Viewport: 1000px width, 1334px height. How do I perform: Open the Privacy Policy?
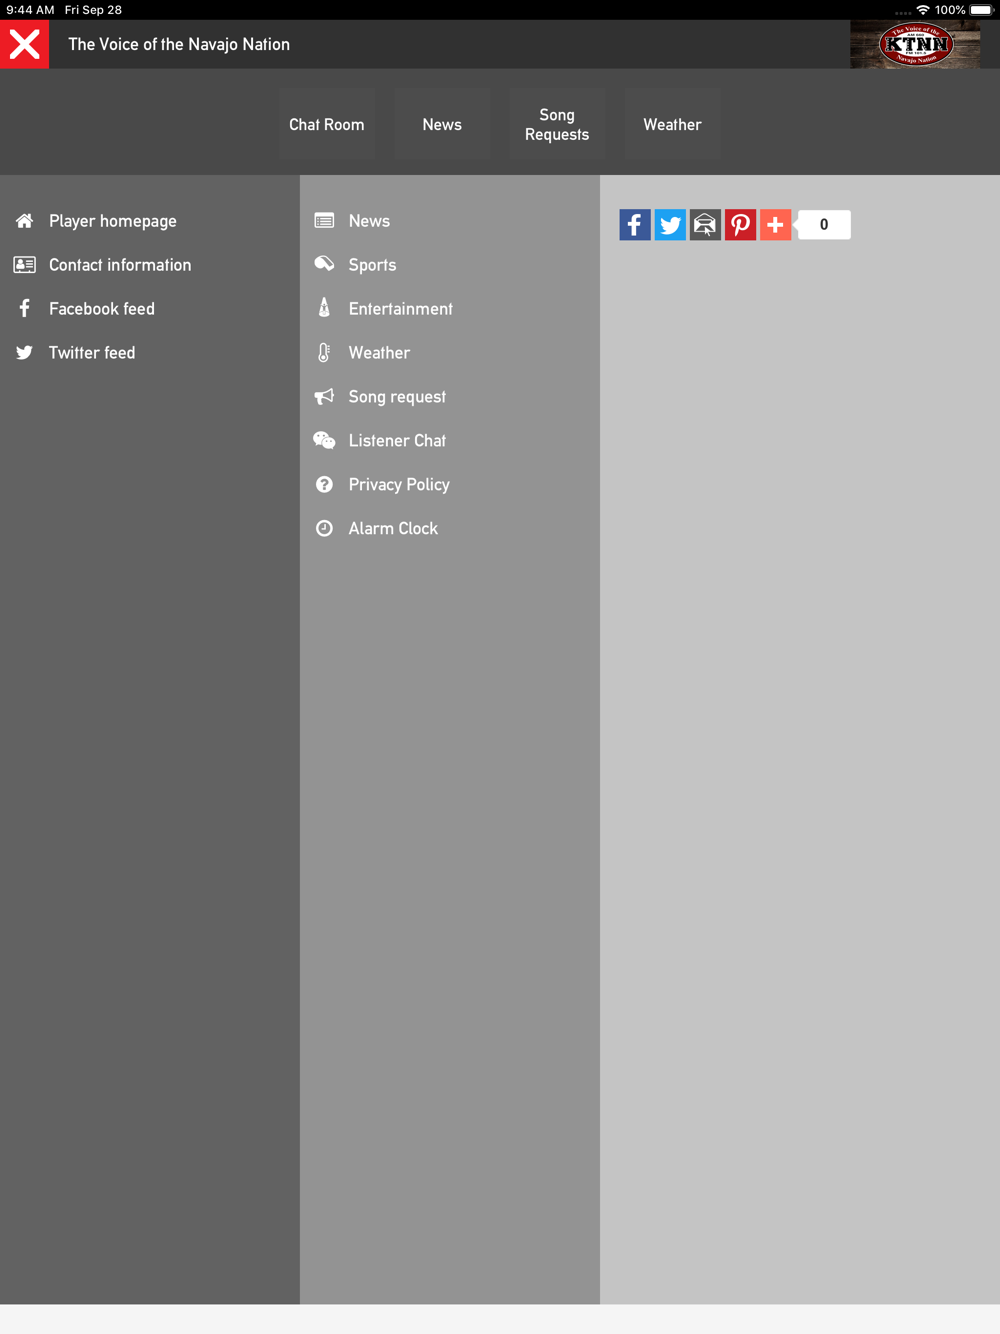click(399, 485)
